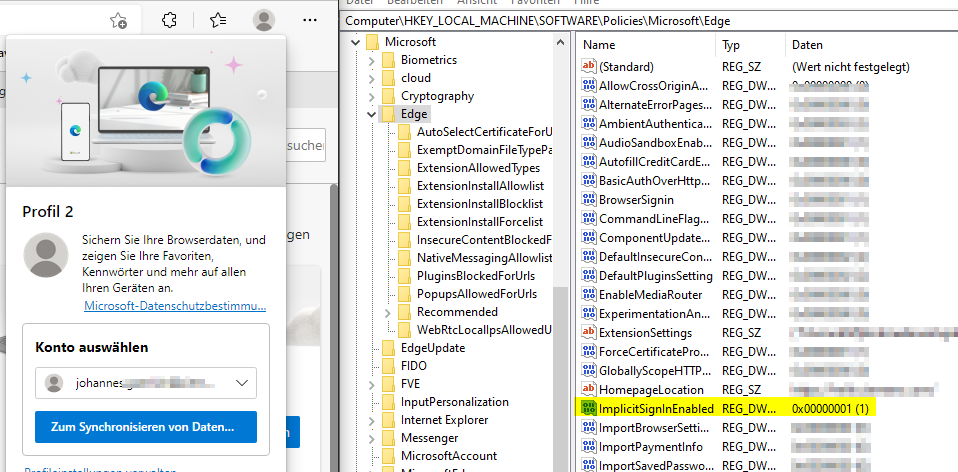Click the Cryptography folder icon
This screenshot has width=958, height=472.
coord(389,96)
